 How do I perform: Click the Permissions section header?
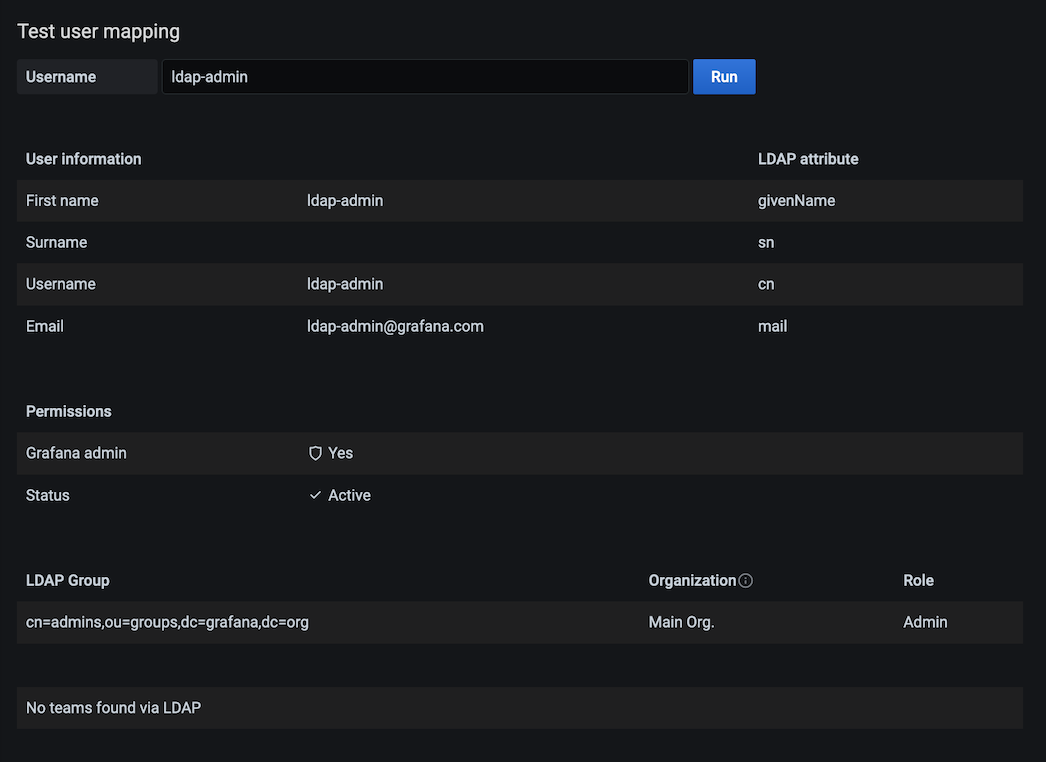click(x=68, y=411)
